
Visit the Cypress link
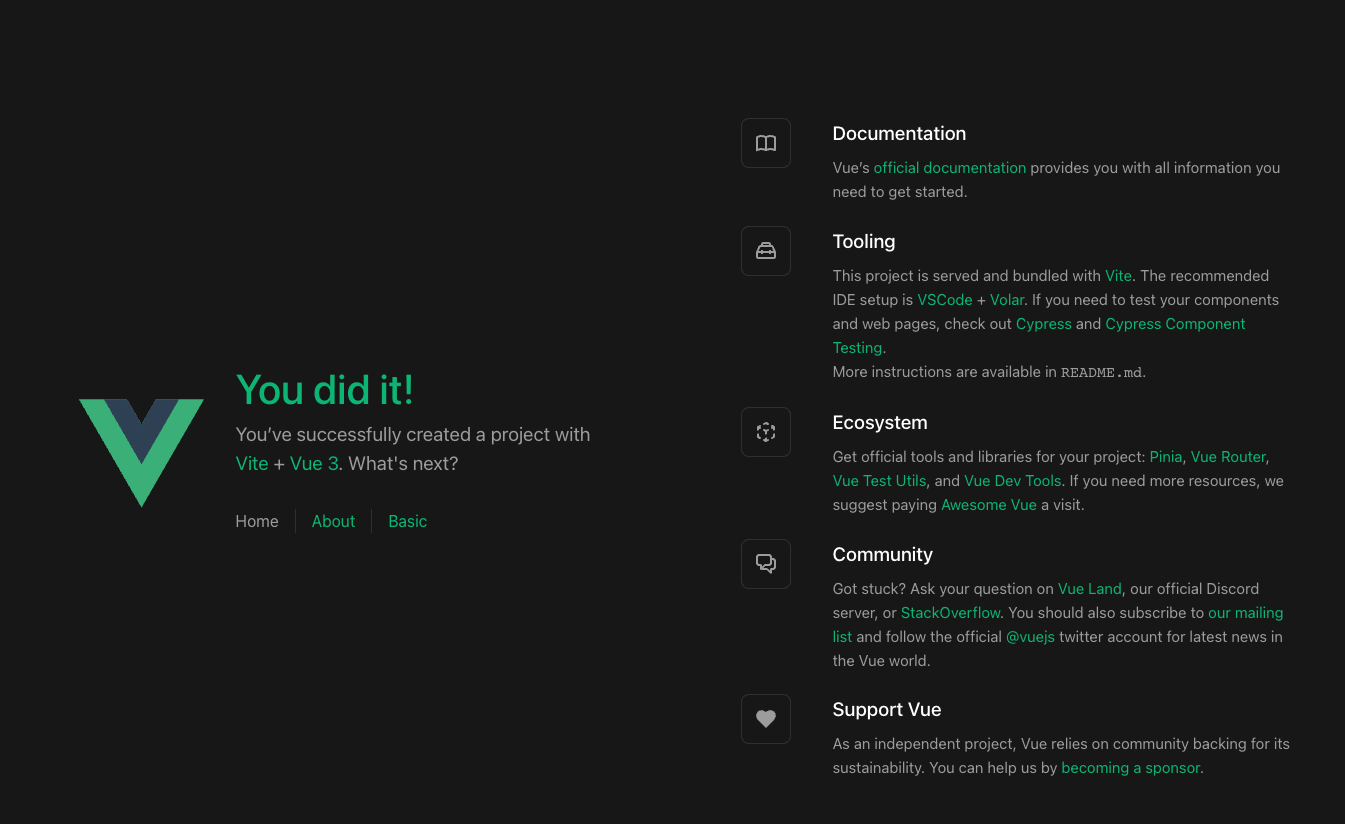tap(1043, 323)
